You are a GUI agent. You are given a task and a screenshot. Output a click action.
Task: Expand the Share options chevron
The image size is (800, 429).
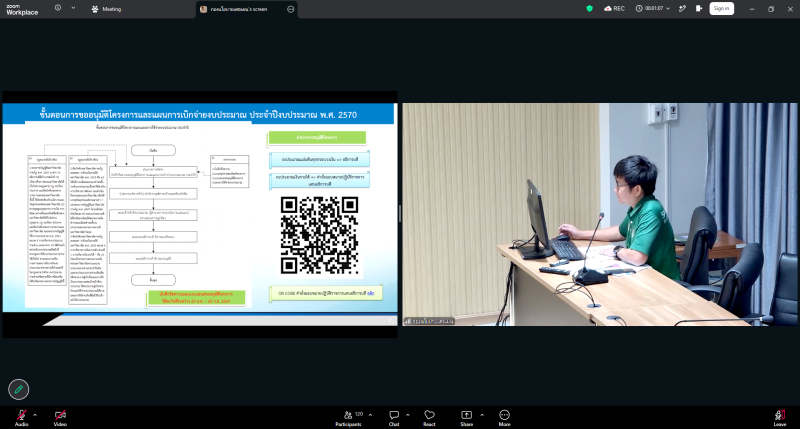pos(482,415)
